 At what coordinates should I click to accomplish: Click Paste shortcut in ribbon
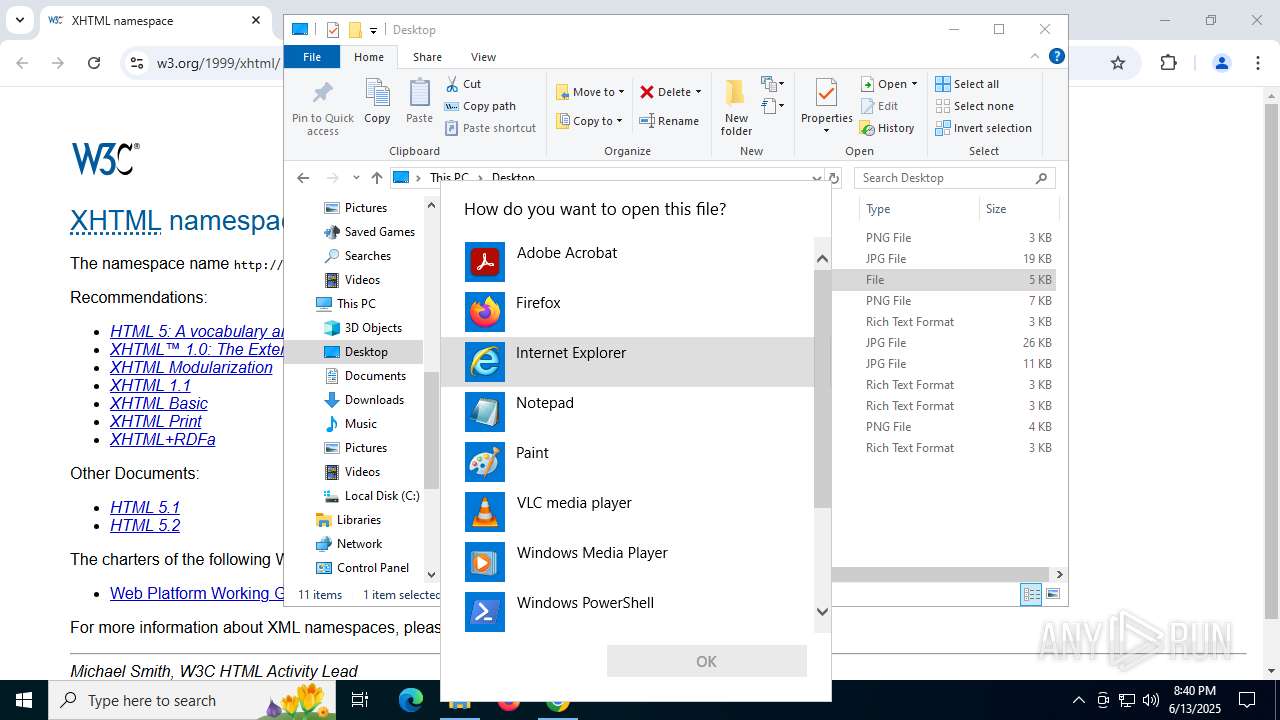coord(490,128)
